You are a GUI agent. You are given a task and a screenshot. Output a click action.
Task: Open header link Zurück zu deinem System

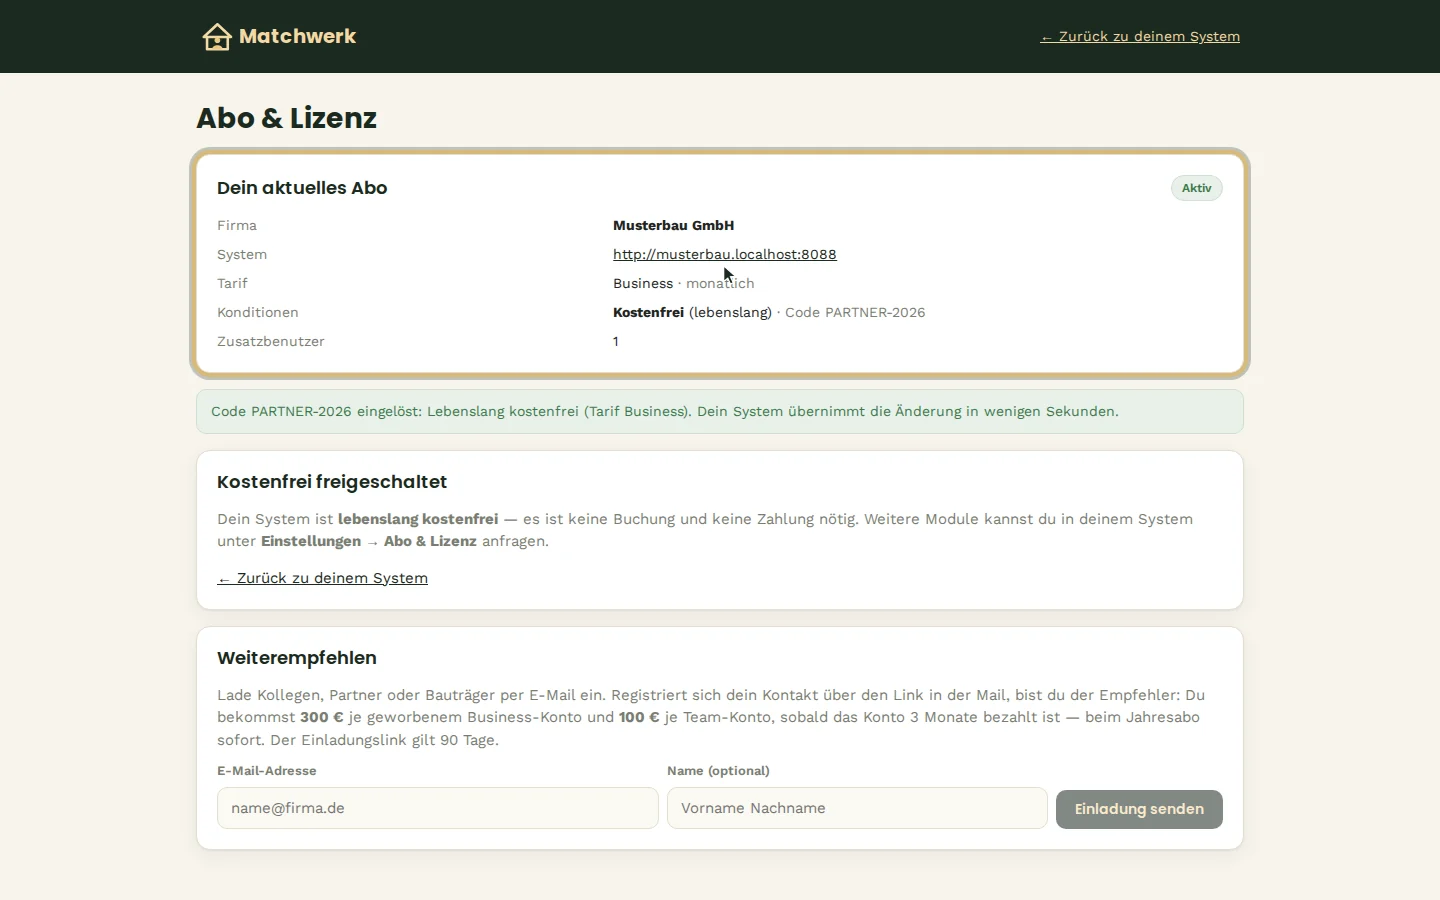point(1140,37)
